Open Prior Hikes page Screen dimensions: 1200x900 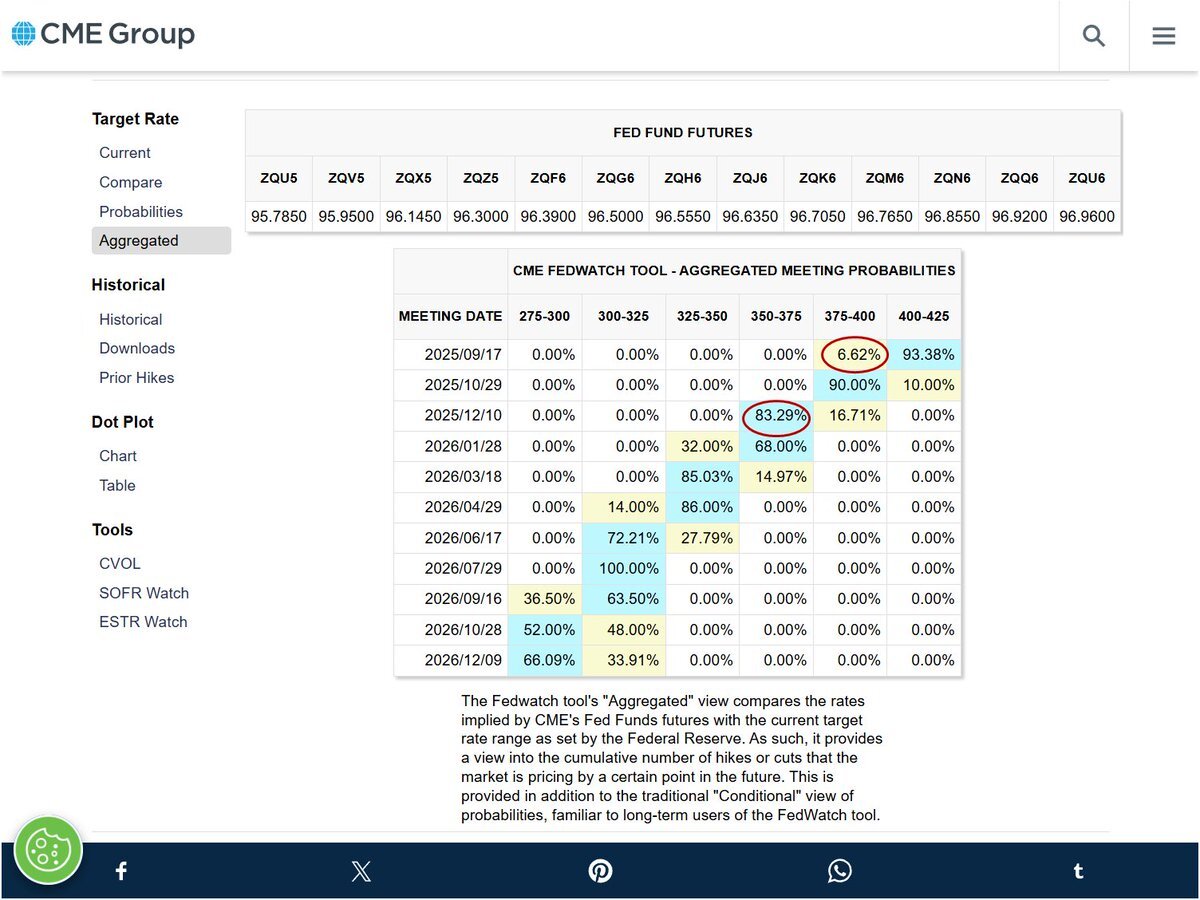tap(137, 378)
